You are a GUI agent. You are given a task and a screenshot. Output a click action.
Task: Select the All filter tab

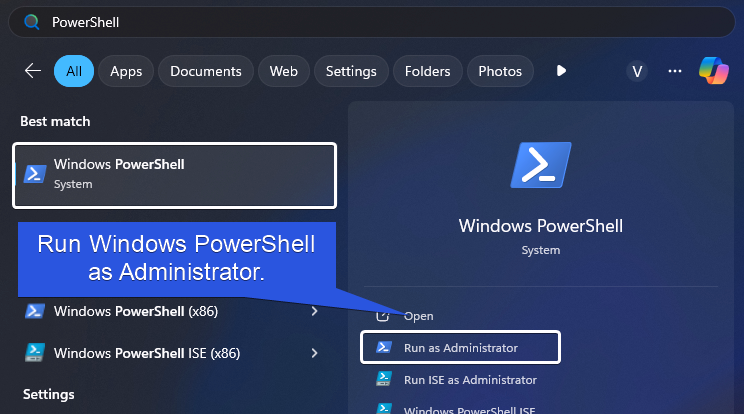tap(74, 71)
